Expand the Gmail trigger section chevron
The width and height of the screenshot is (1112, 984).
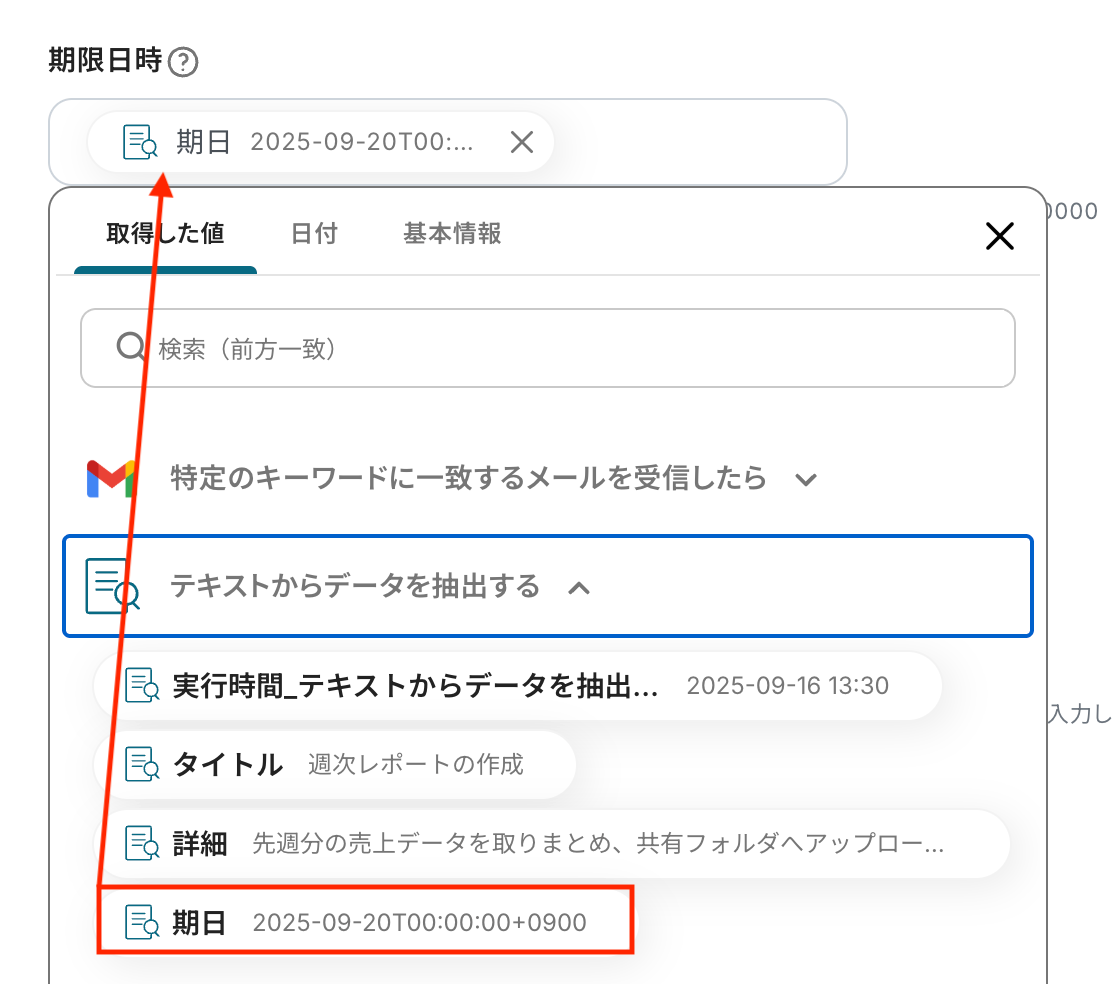[806, 480]
